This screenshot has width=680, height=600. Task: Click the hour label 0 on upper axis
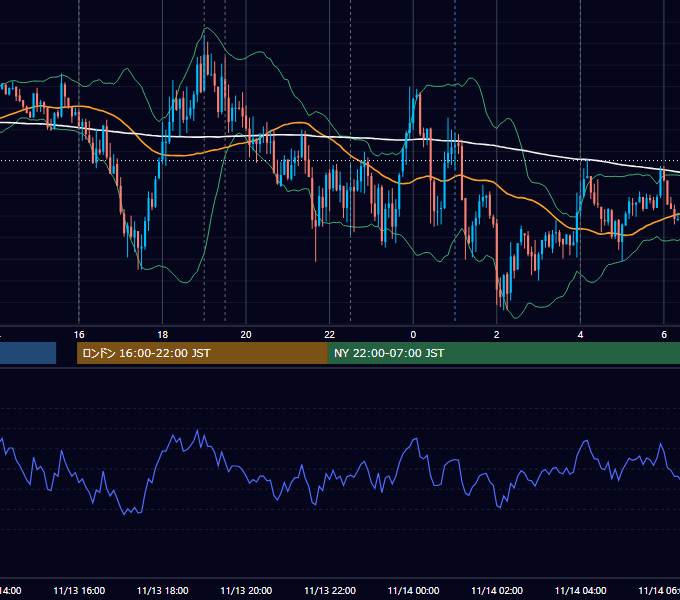413,335
